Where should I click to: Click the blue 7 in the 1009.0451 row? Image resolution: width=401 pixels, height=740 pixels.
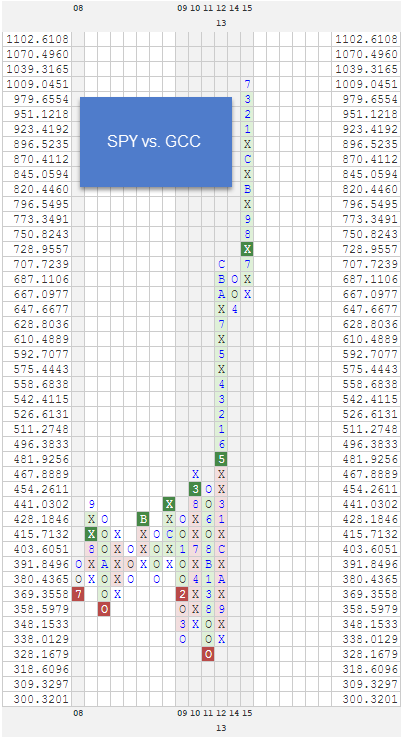click(x=247, y=84)
